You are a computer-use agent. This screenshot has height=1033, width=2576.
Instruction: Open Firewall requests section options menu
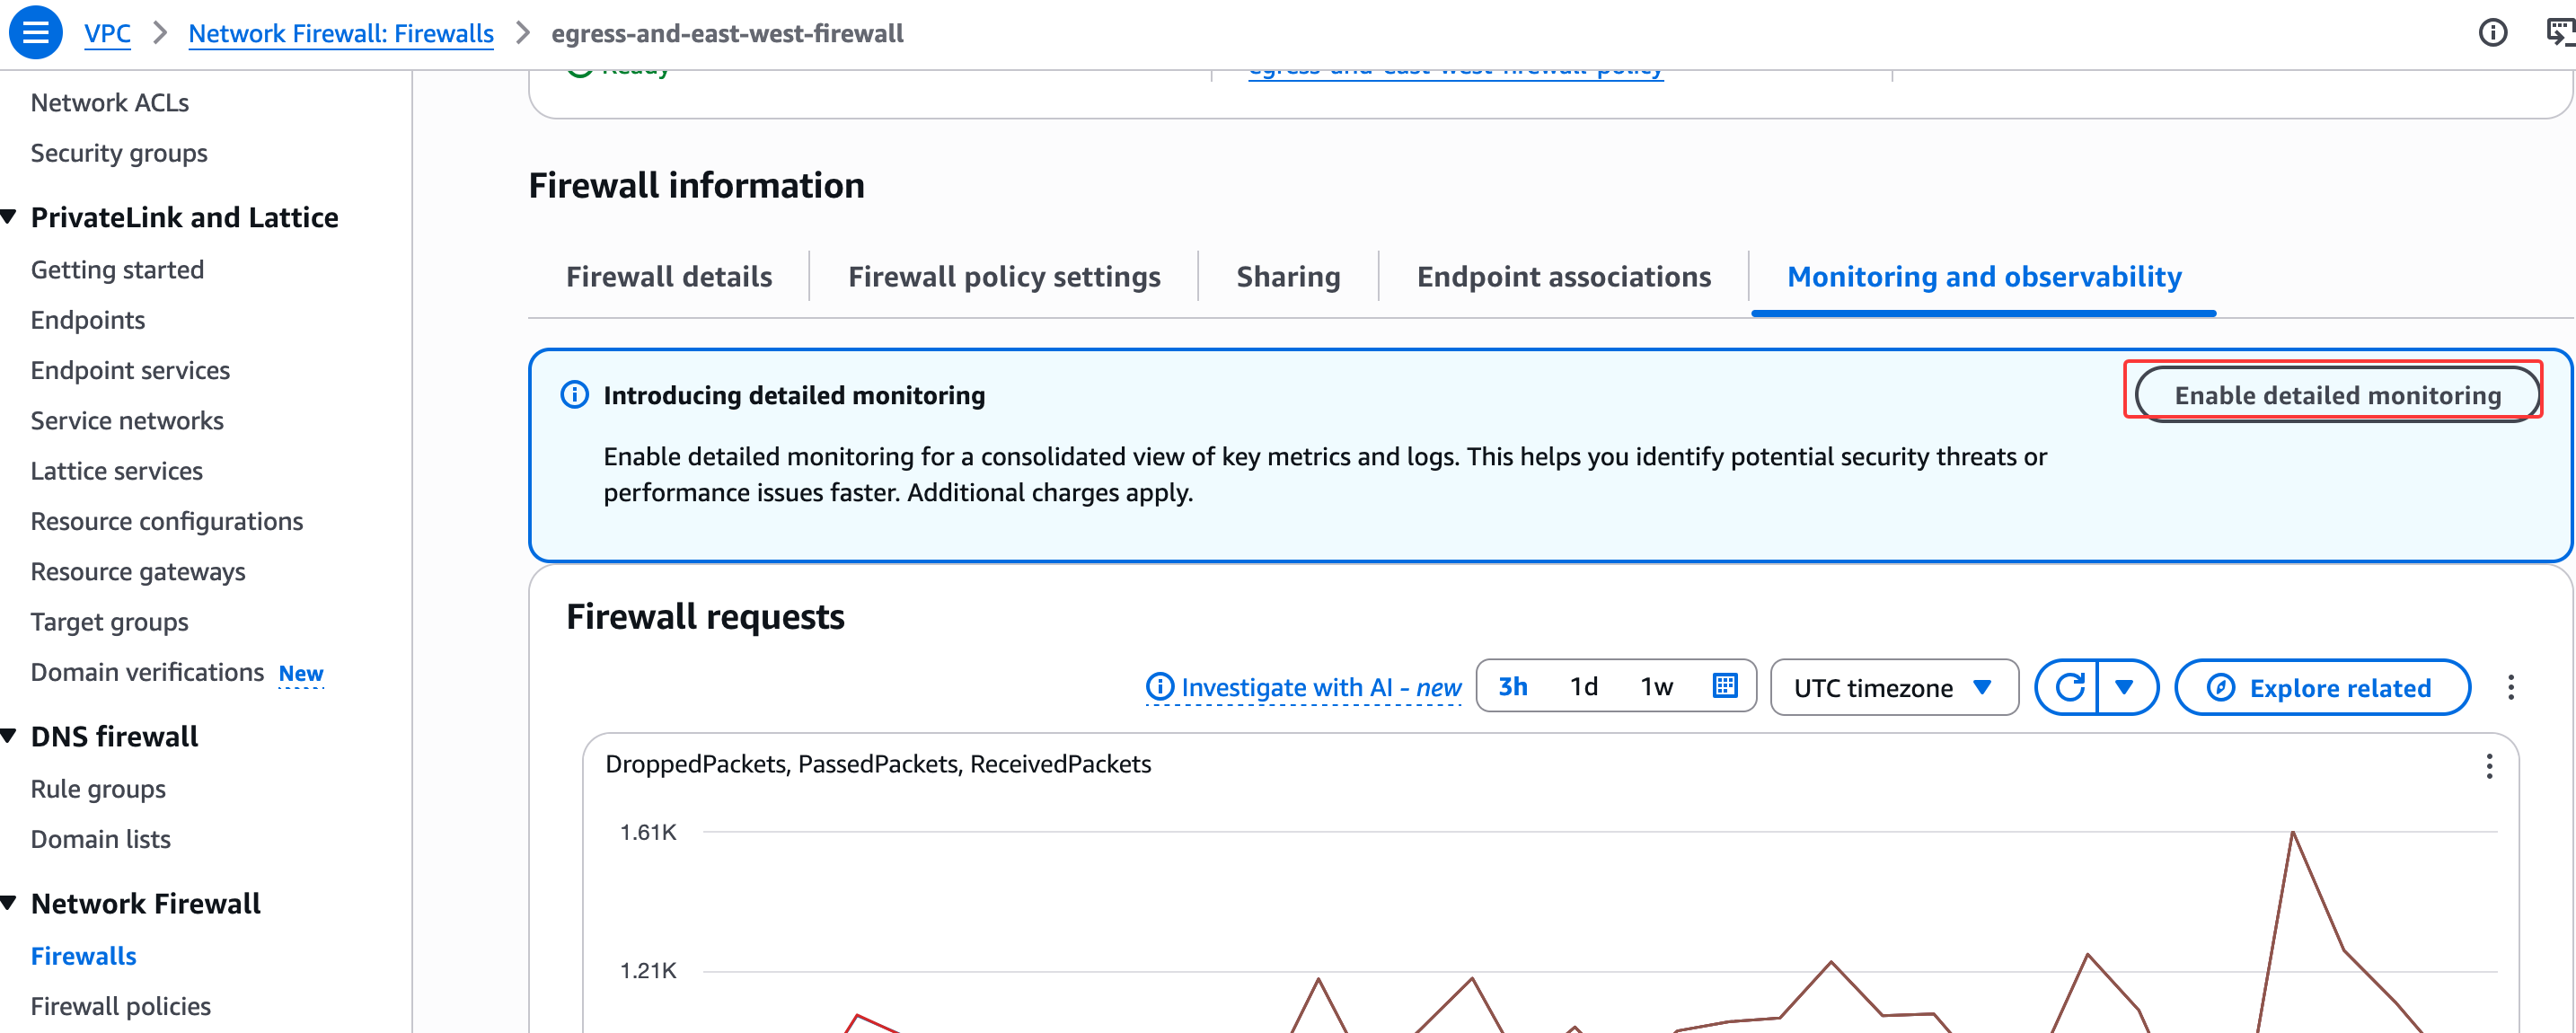tap(2510, 687)
